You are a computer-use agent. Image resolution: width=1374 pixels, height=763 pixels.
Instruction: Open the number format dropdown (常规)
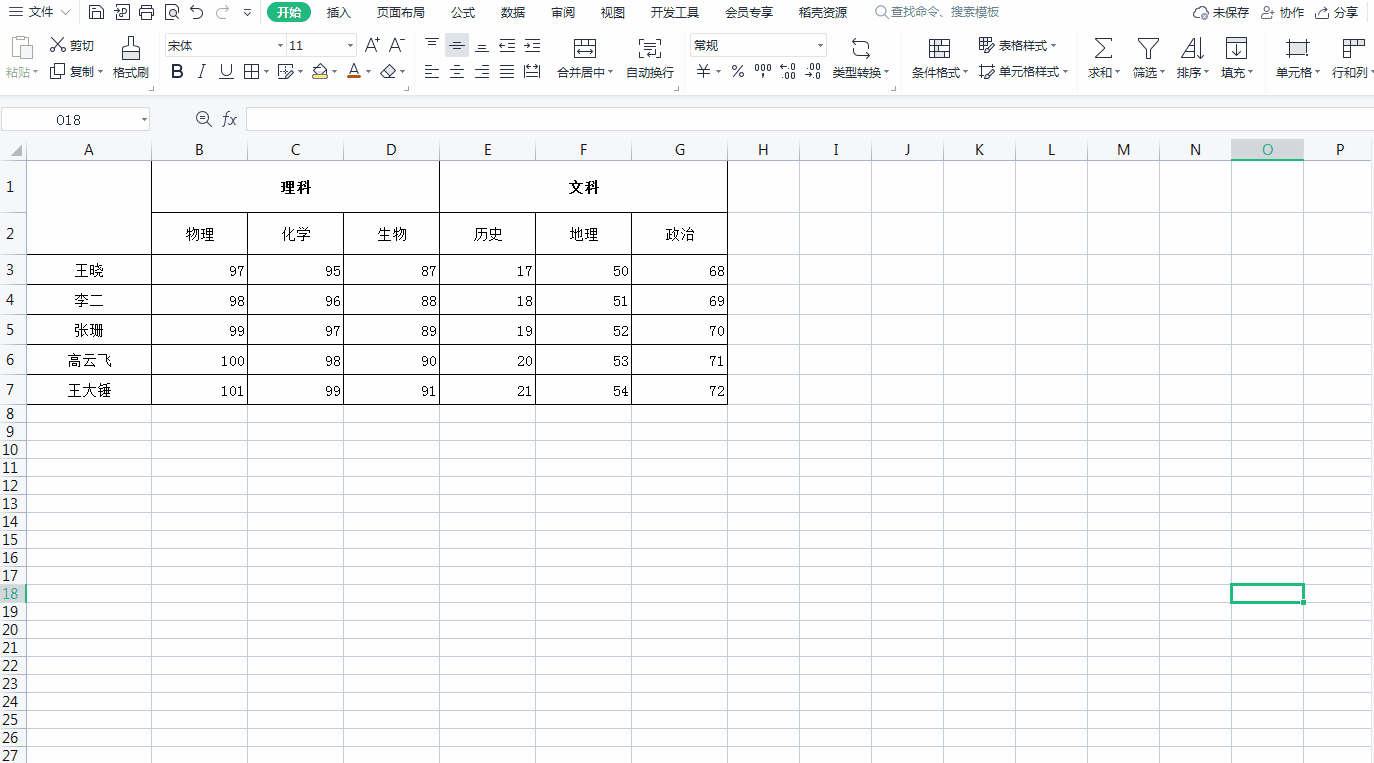pos(820,46)
